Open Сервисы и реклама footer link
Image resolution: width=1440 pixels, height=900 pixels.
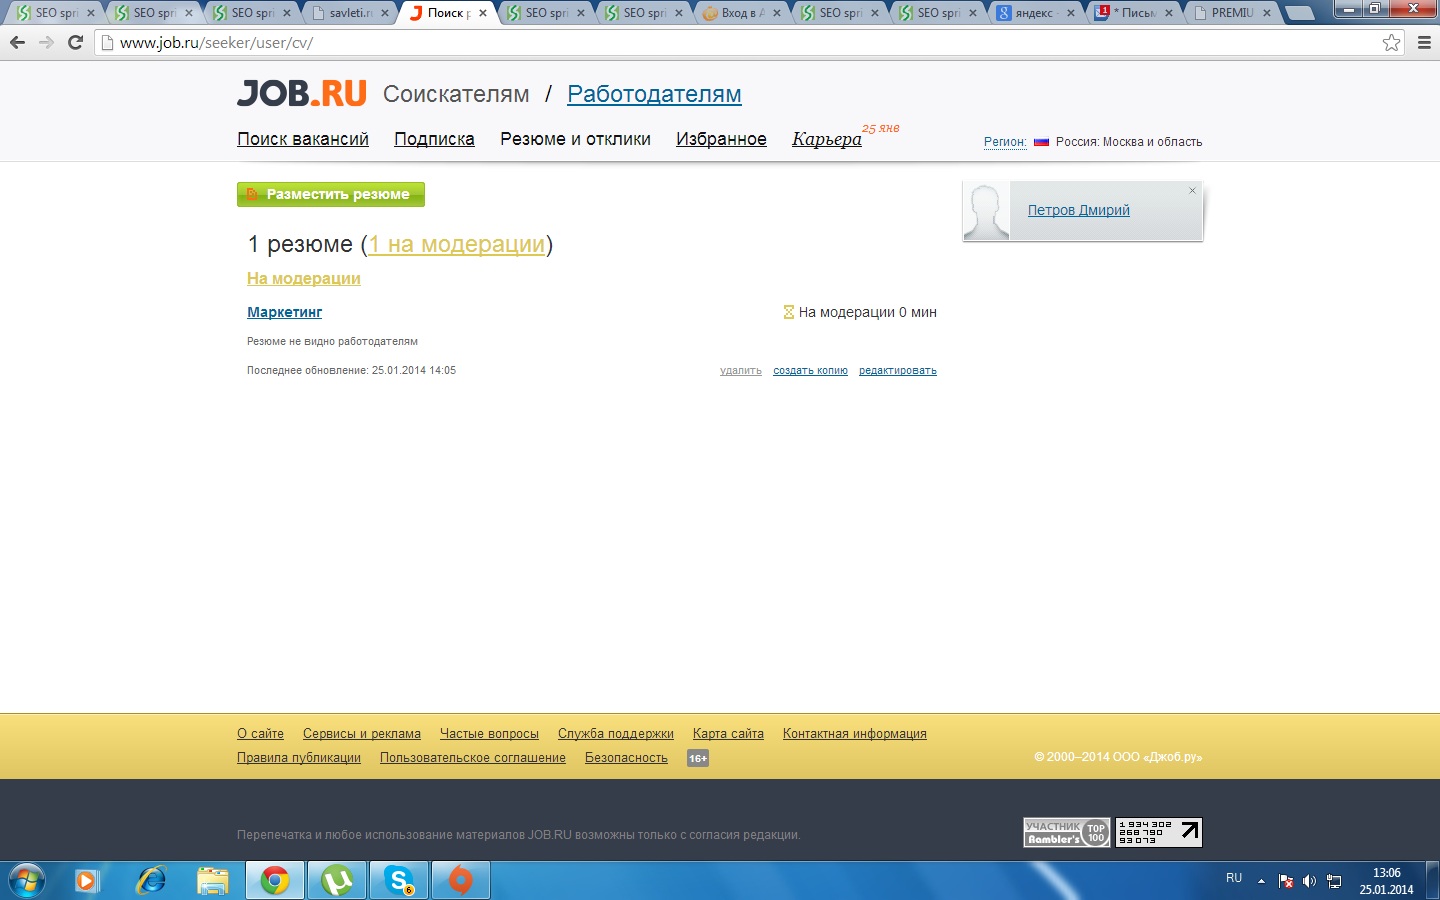pyautogui.click(x=362, y=734)
